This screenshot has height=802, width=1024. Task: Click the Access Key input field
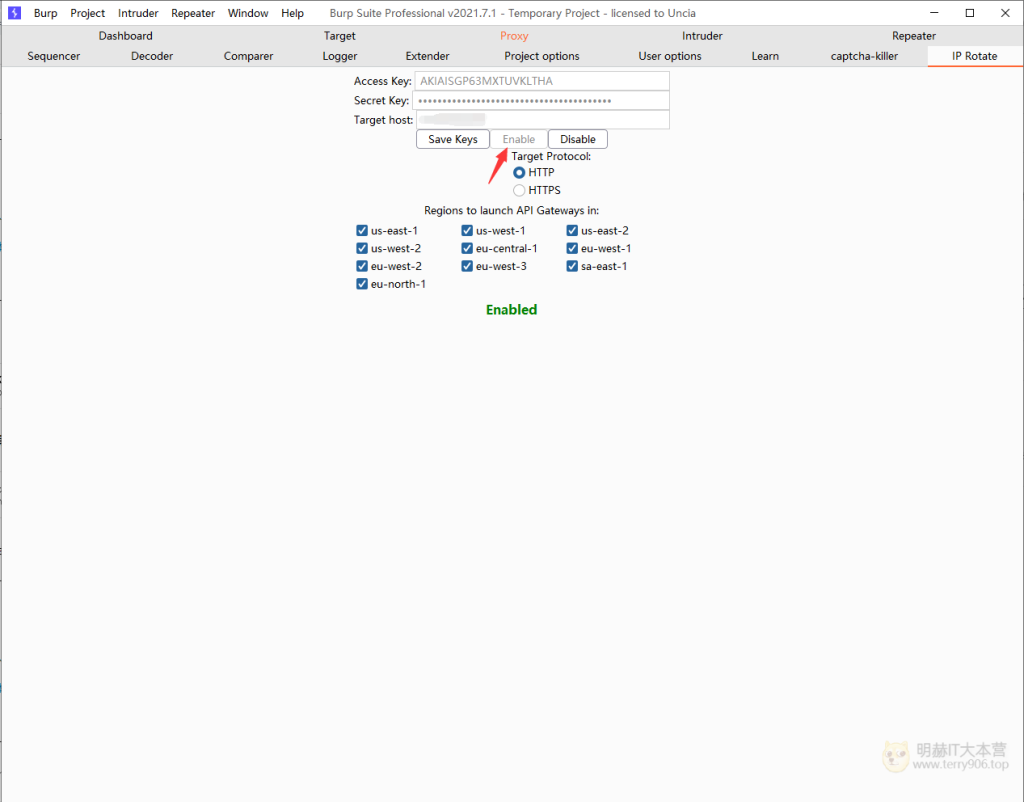(x=542, y=81)
